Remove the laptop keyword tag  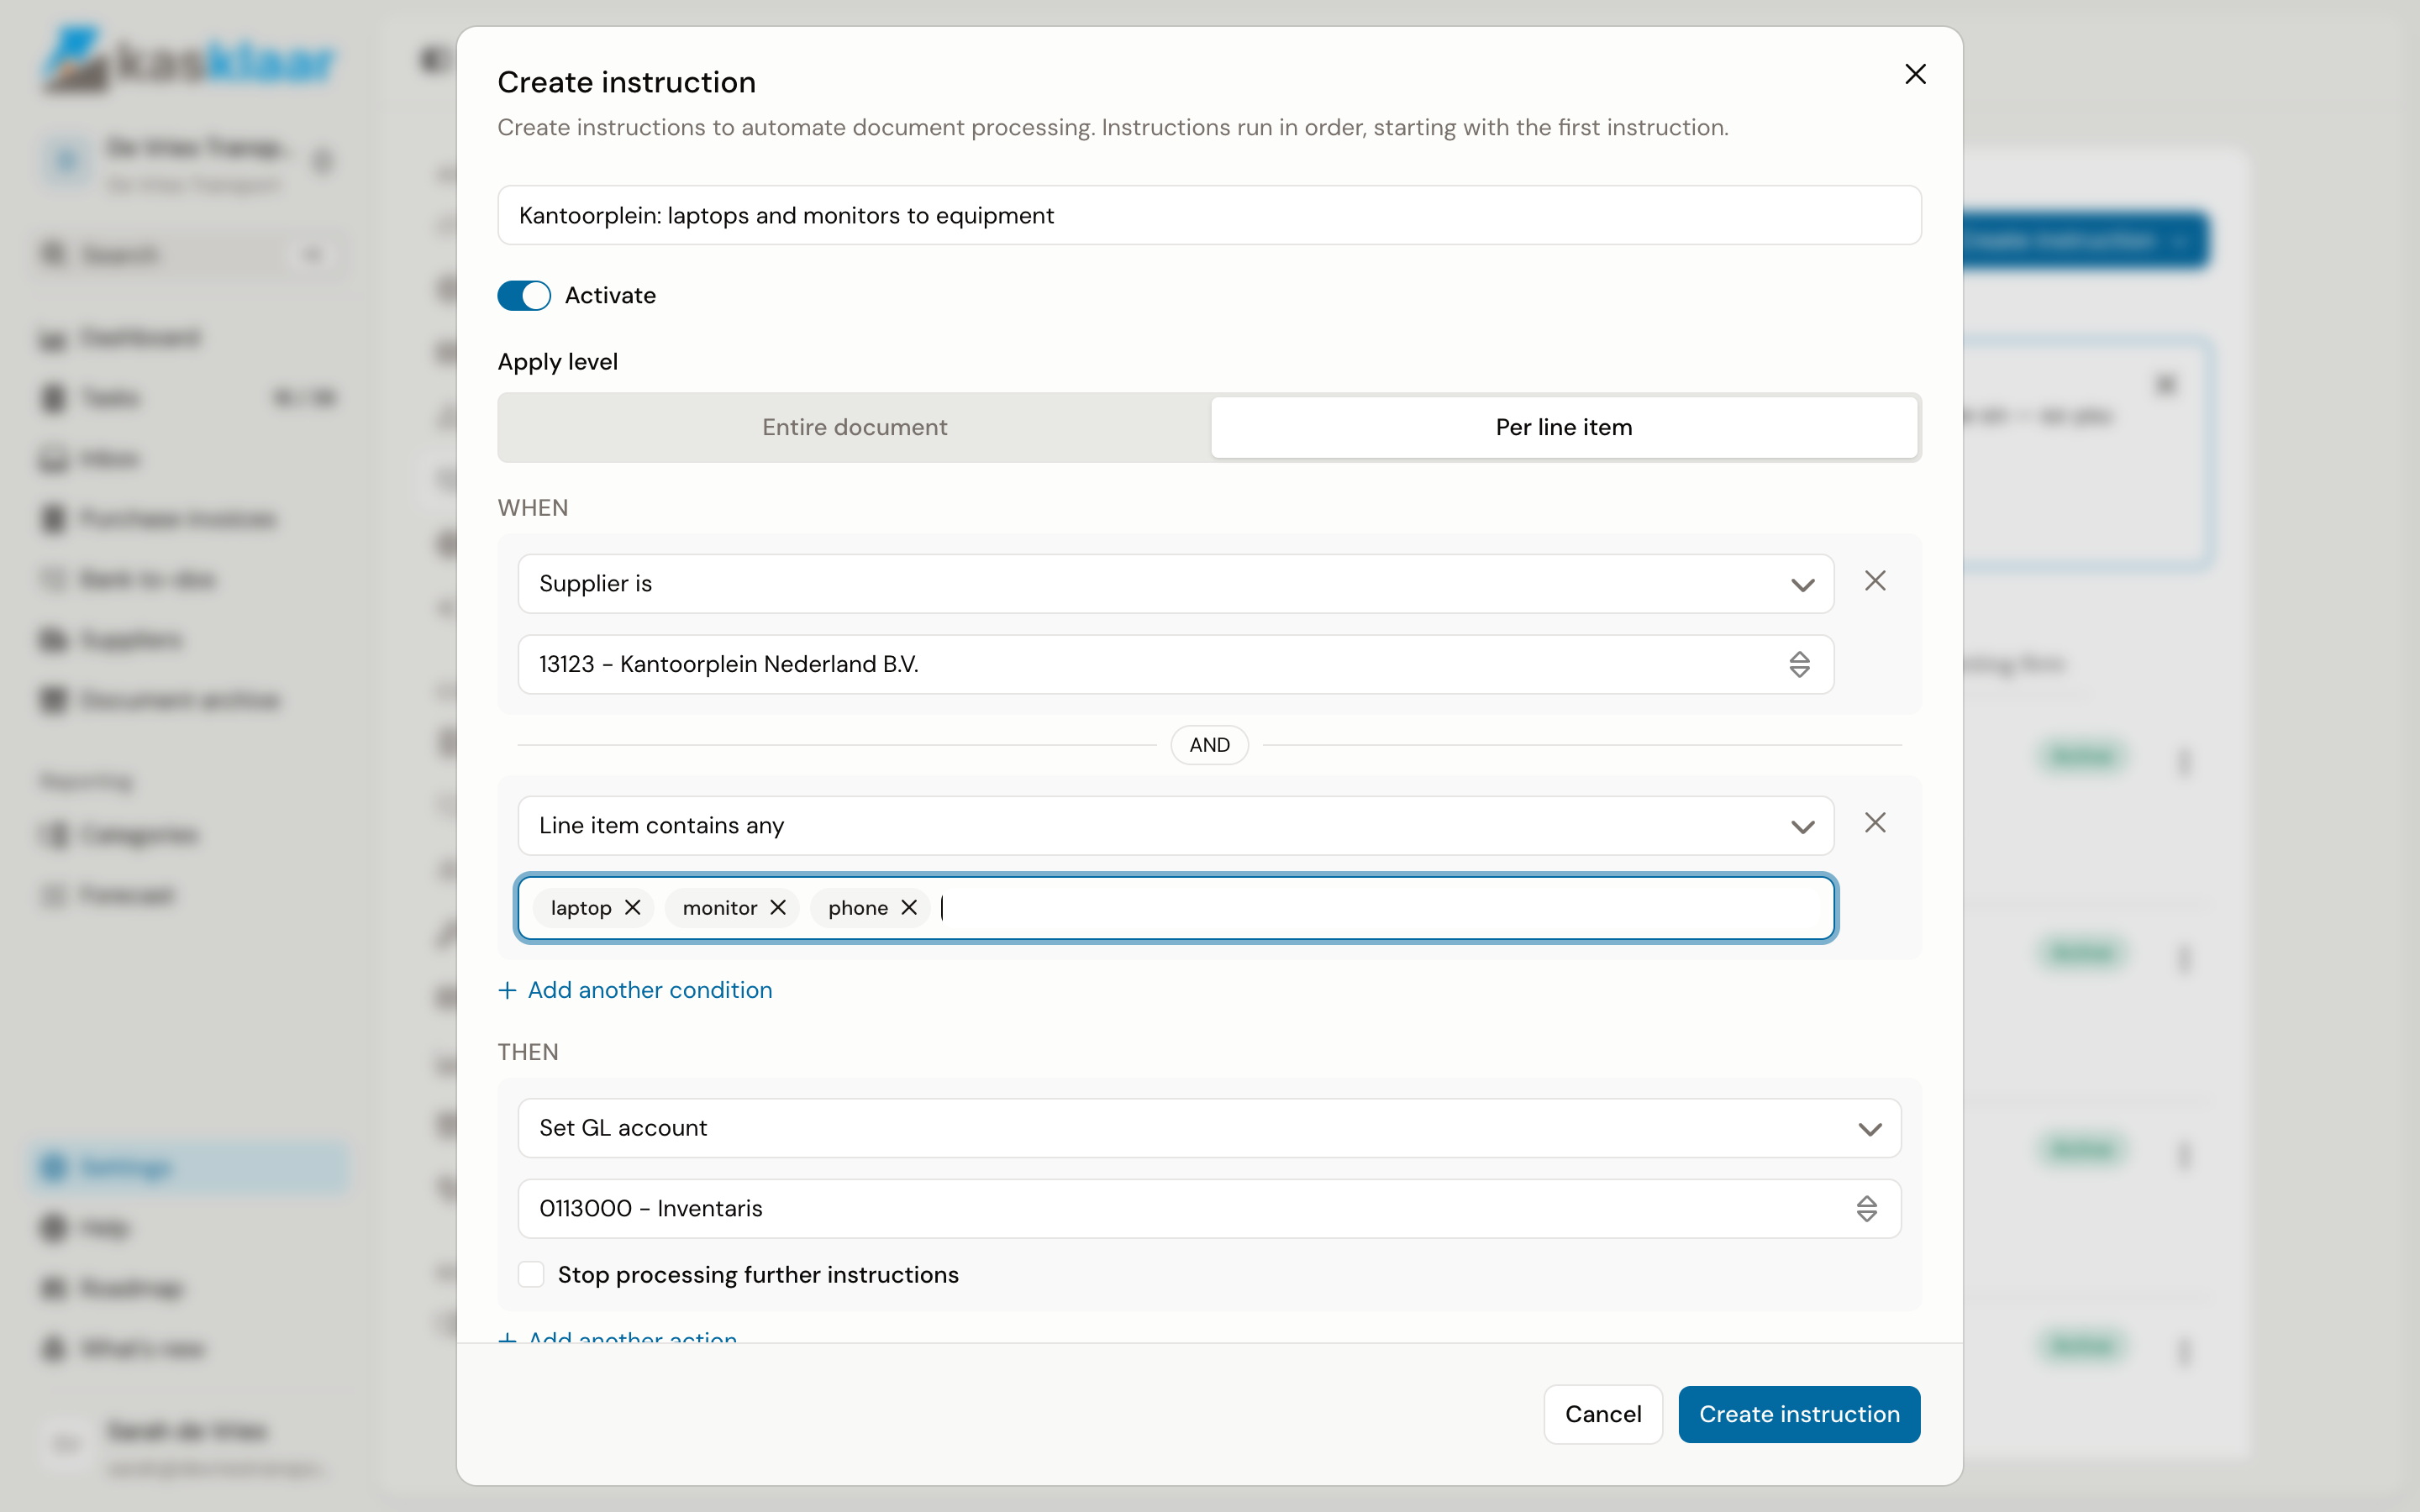coord(632,907)
